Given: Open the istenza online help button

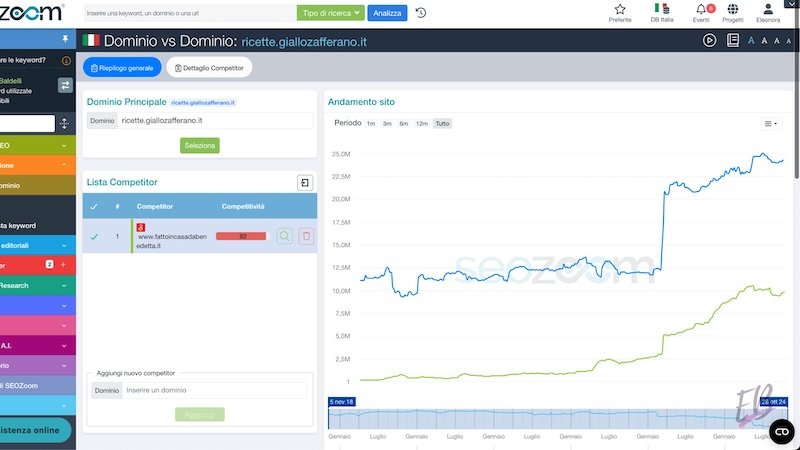Looking at the screenshot, I should tap(35, 430).
